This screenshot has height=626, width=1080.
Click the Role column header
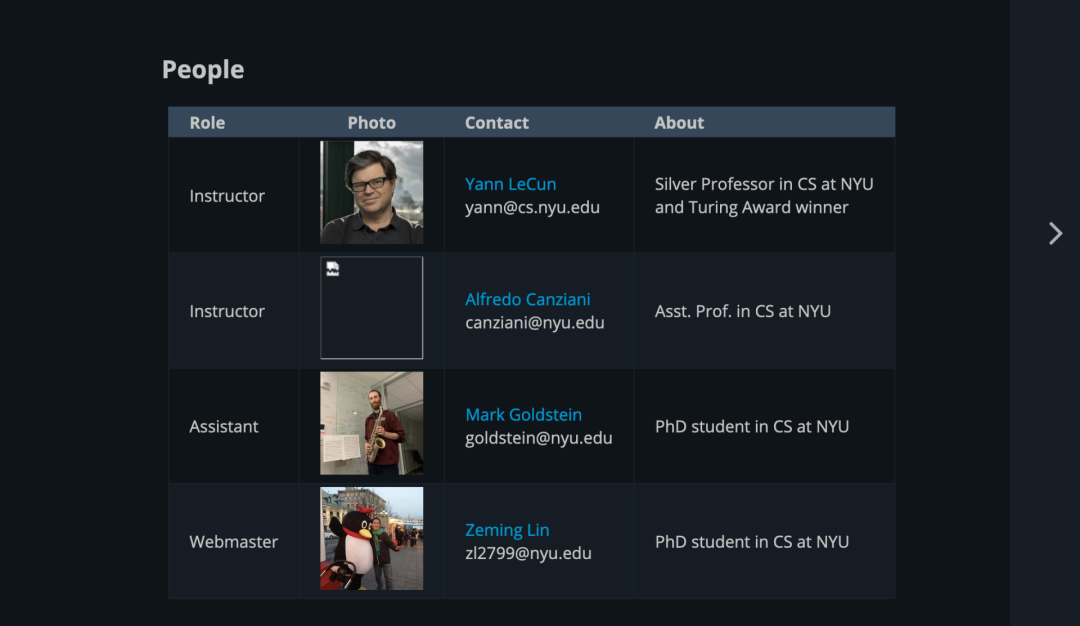[x=207, y=123]
